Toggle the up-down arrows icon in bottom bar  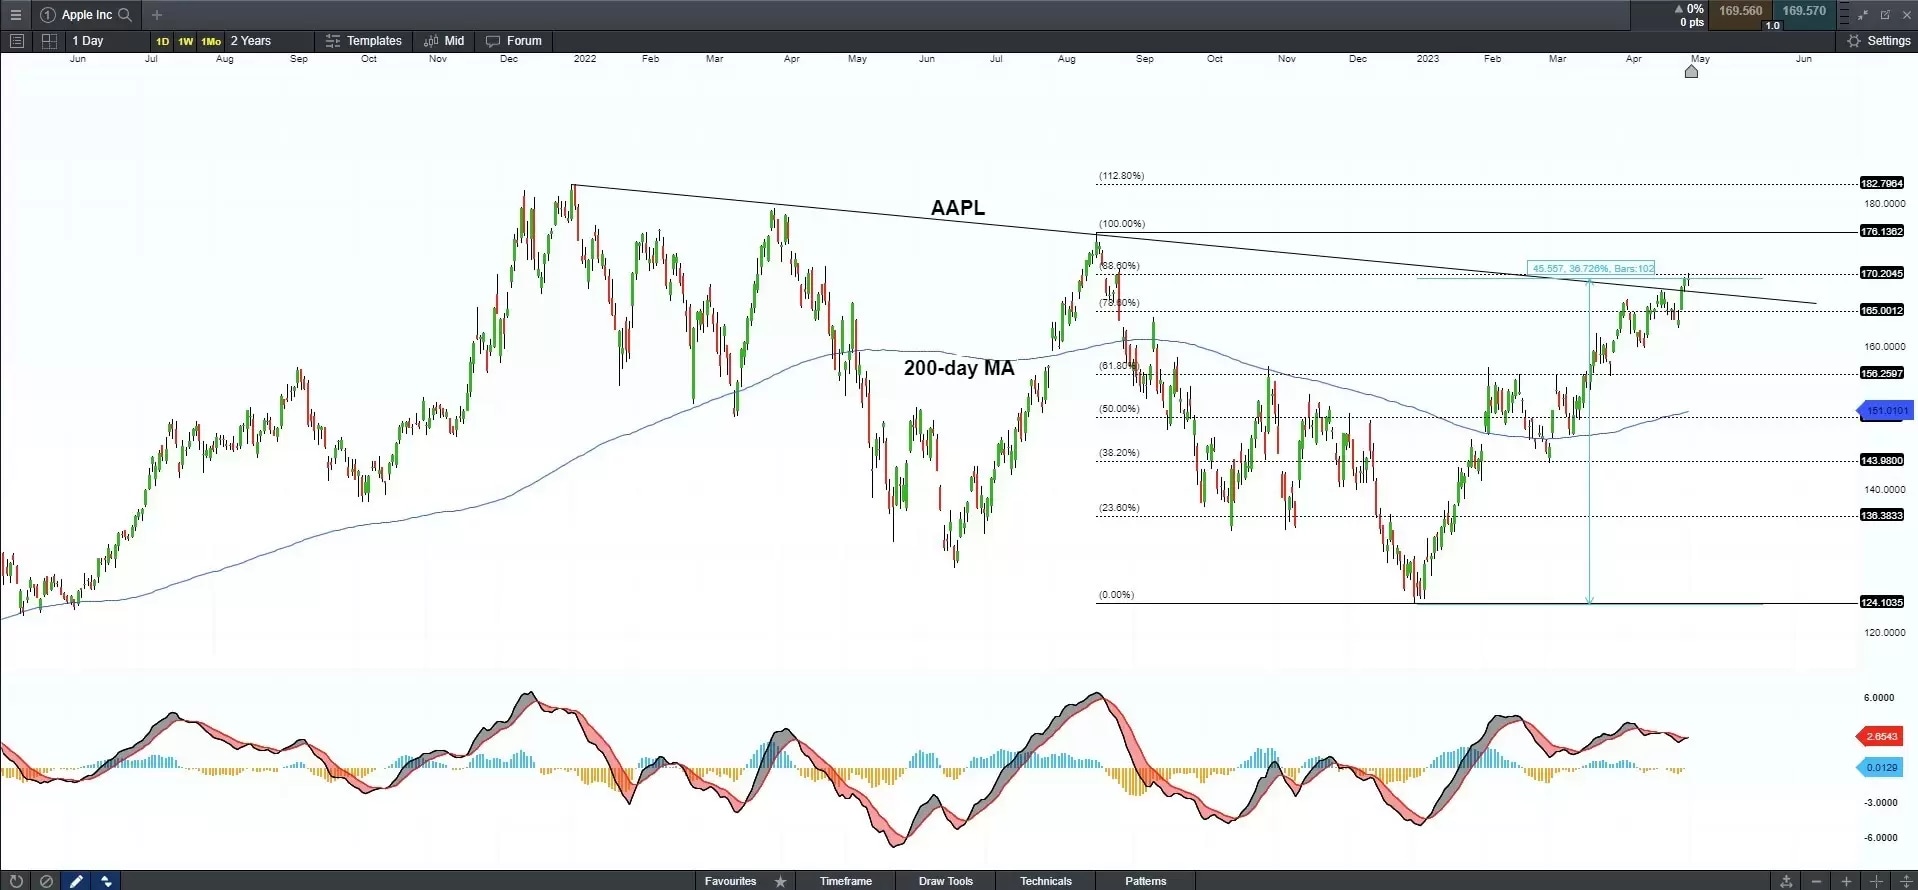106,881
